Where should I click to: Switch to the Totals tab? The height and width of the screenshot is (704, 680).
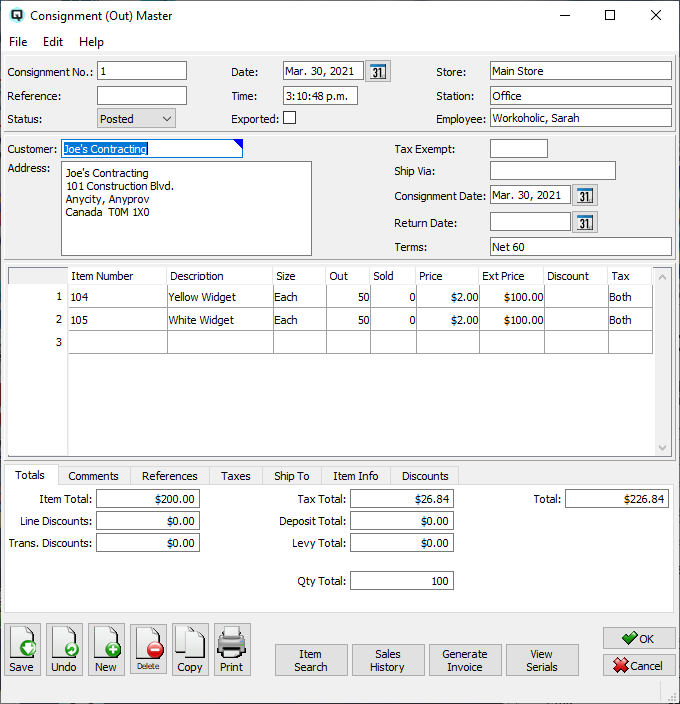pos(30,475)
